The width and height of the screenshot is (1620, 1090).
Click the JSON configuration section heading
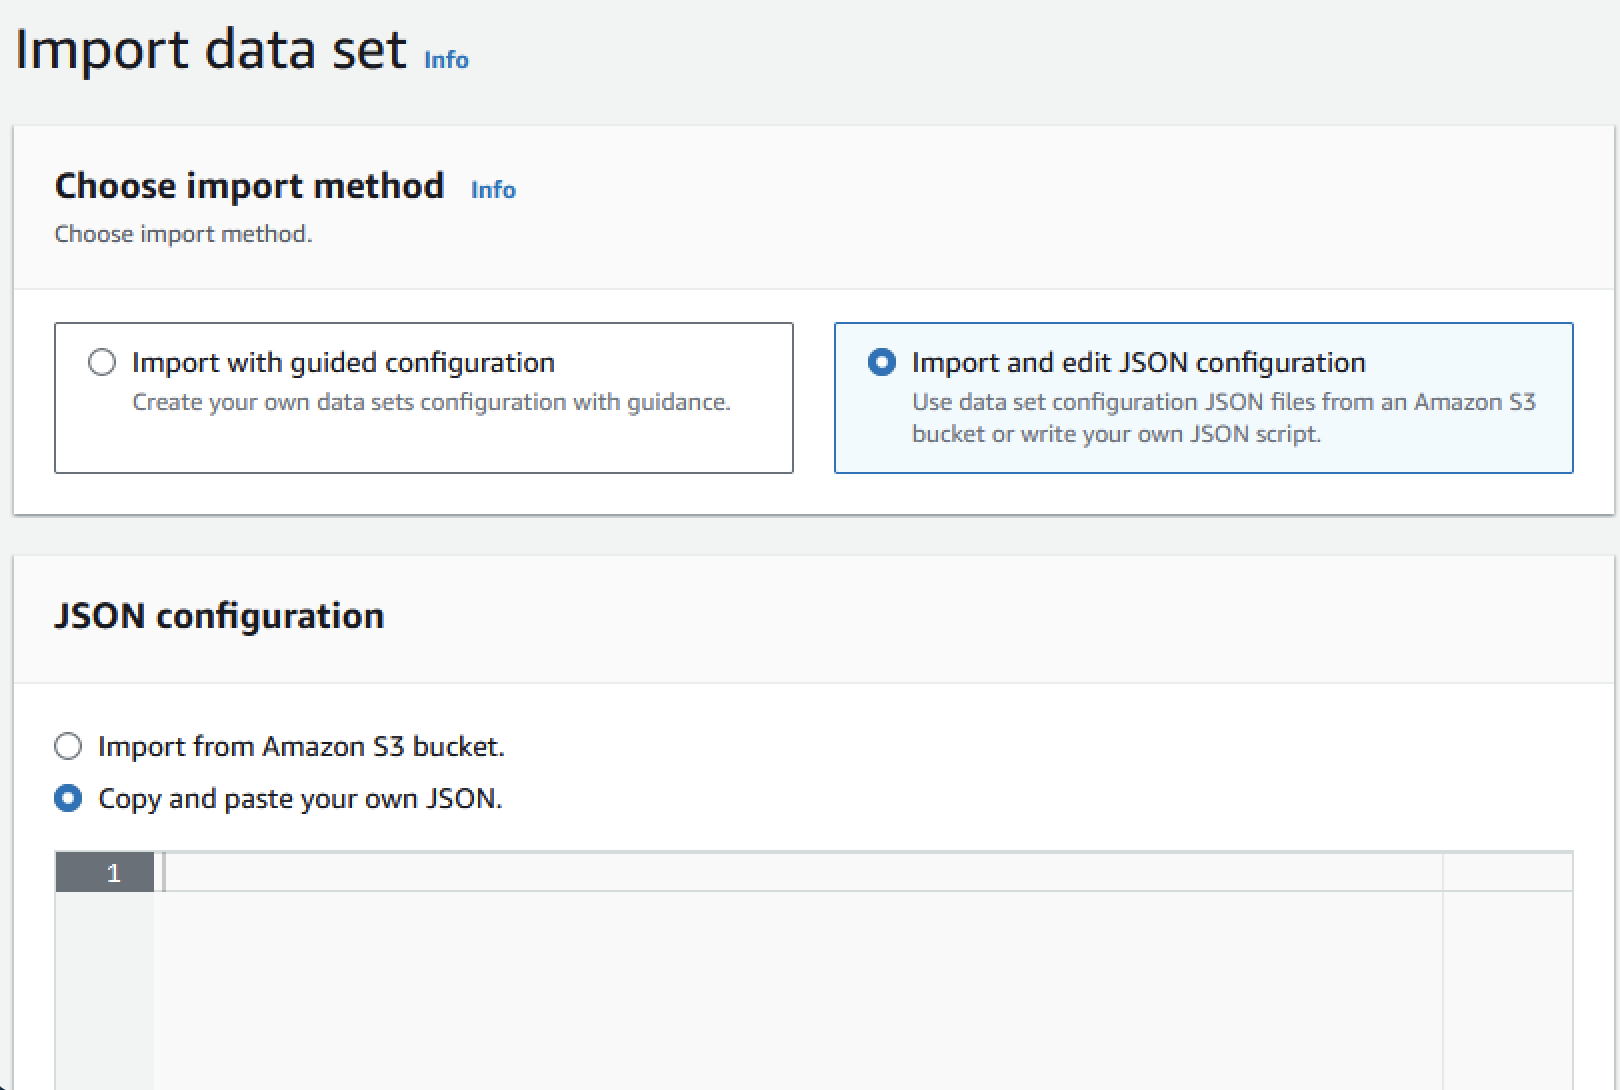[x=219, y=616]
